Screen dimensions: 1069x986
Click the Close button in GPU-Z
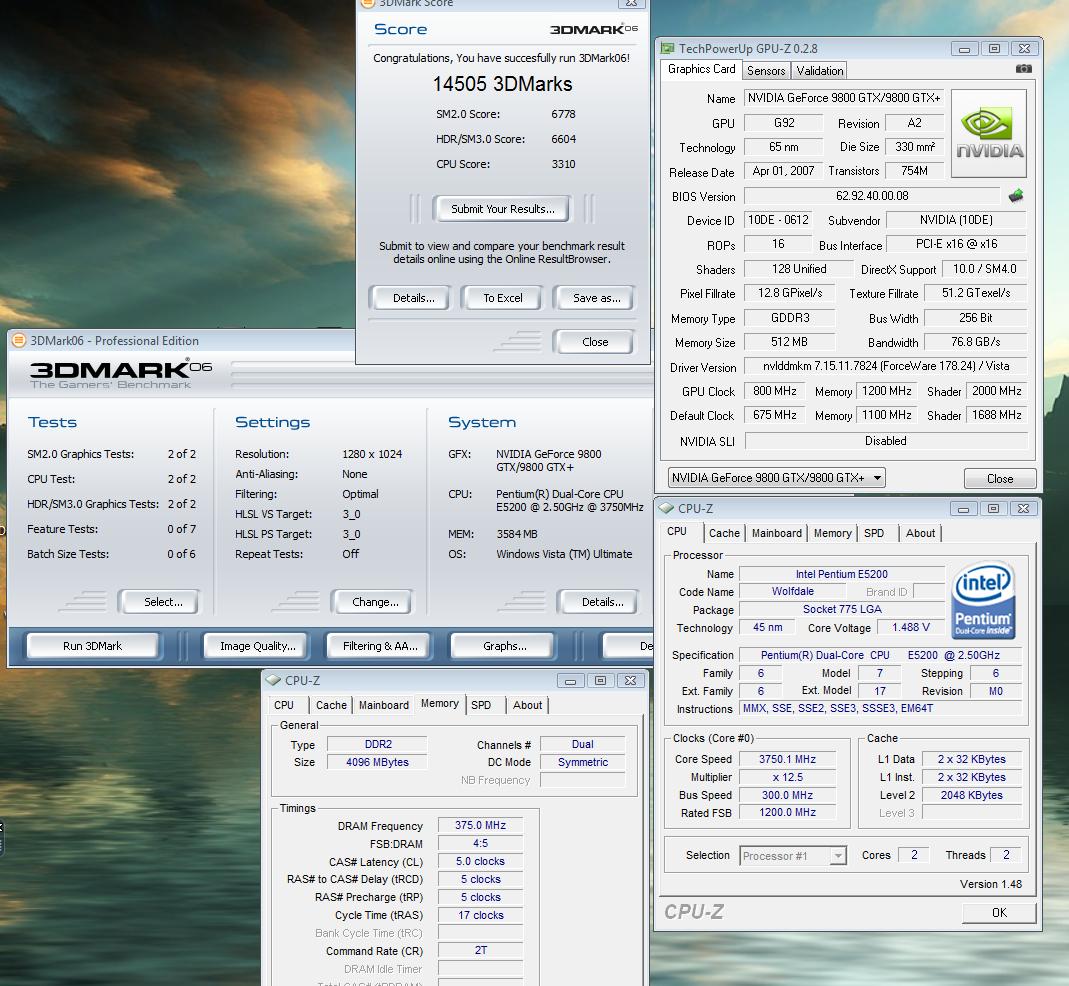999,479
